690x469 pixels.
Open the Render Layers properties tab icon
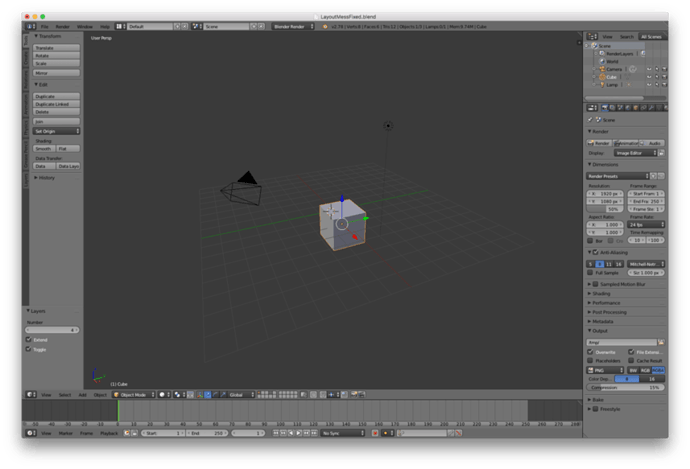613,108
